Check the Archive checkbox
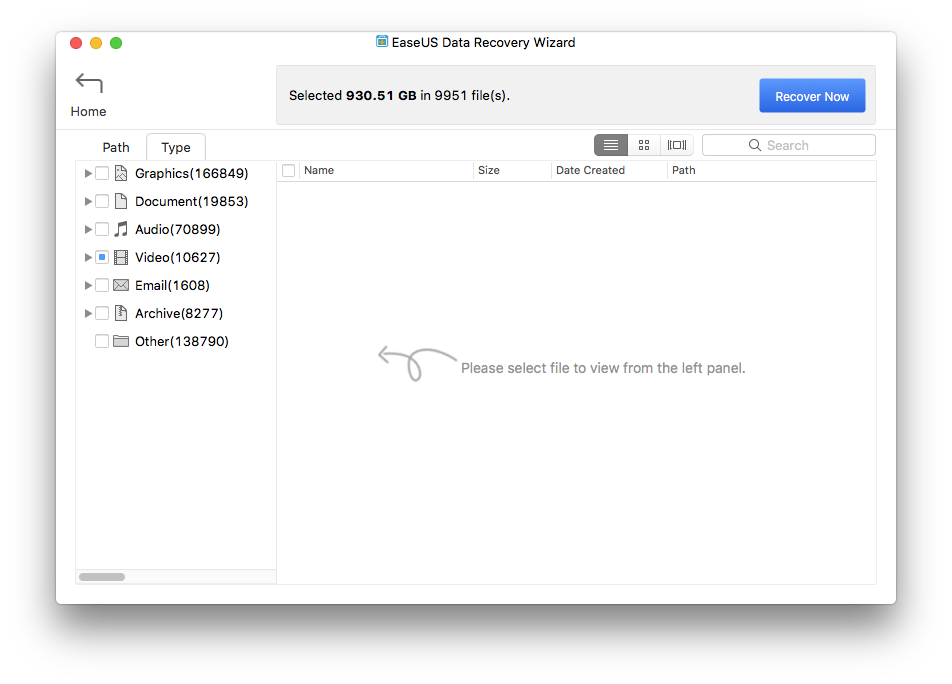The width and height of the screenshot is (952, 684). (x=102, y=313)
